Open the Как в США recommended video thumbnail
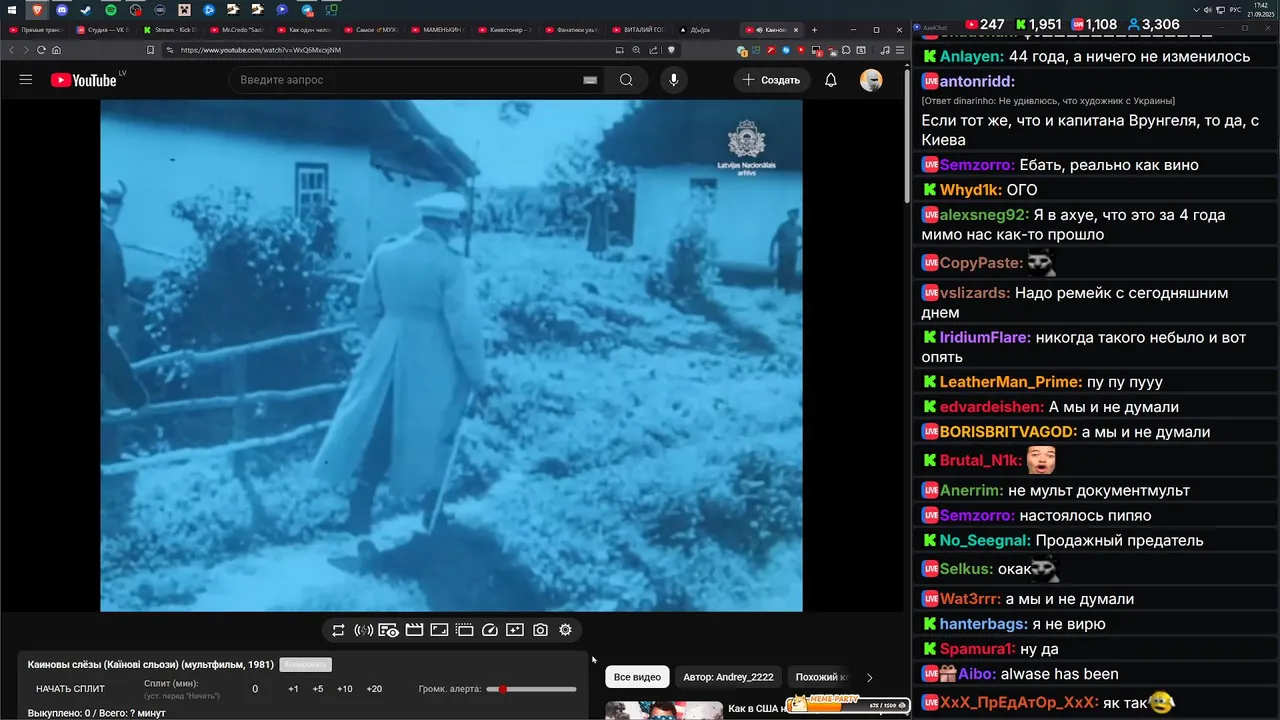The width and height of the screenshot is (1280, 720). (663, 711)
